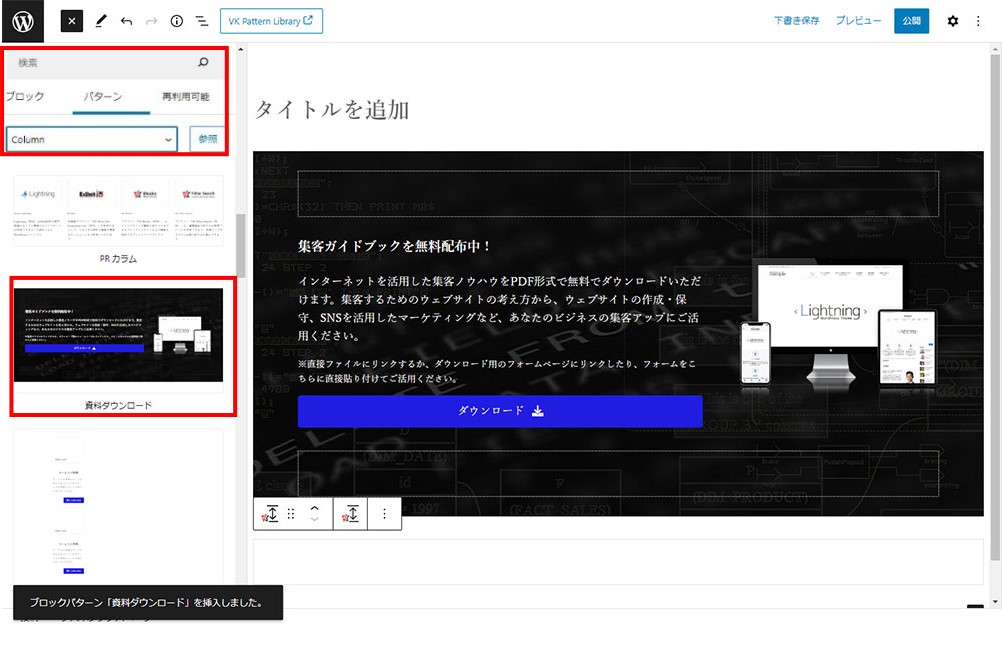The width and height of the screenshot is (1002, 648).
Task: Open the editor options three-dot menu
Action: pos(978,21)
